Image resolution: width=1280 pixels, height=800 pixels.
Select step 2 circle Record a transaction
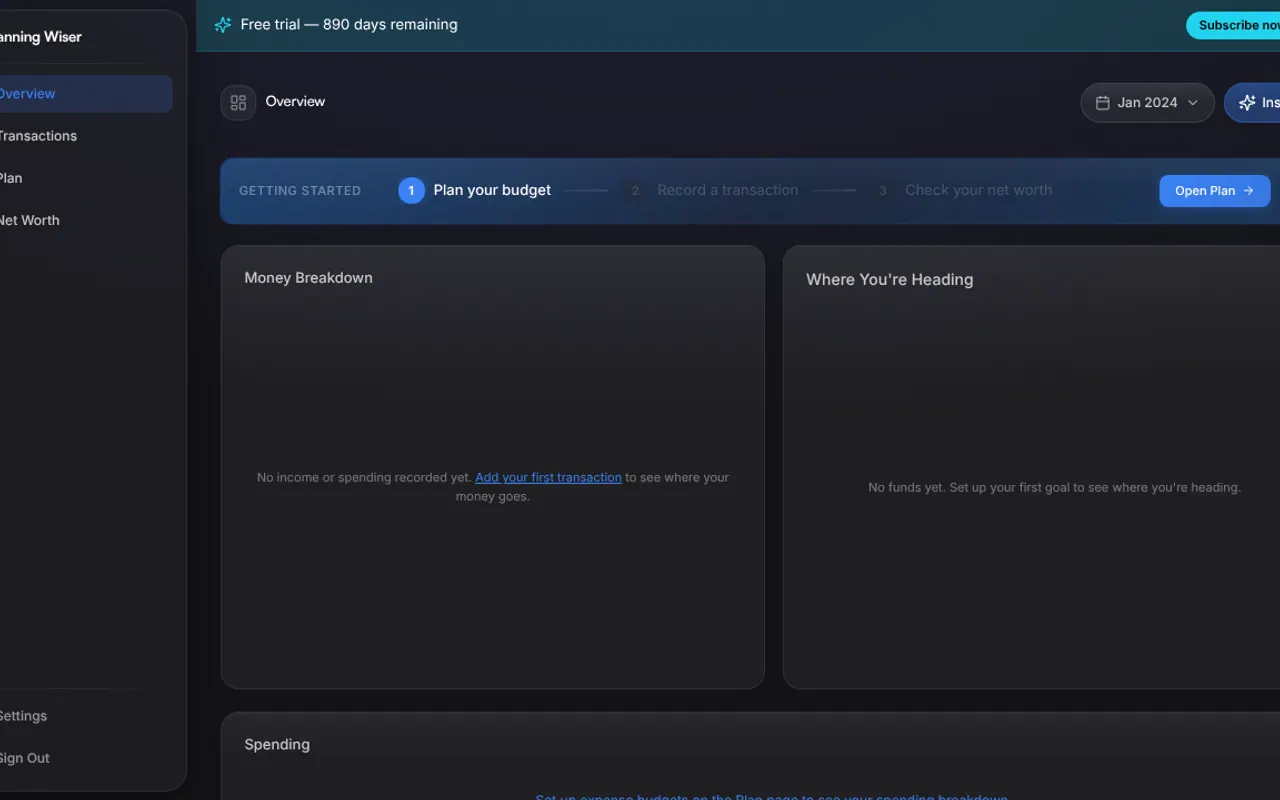tap(634, 190)
